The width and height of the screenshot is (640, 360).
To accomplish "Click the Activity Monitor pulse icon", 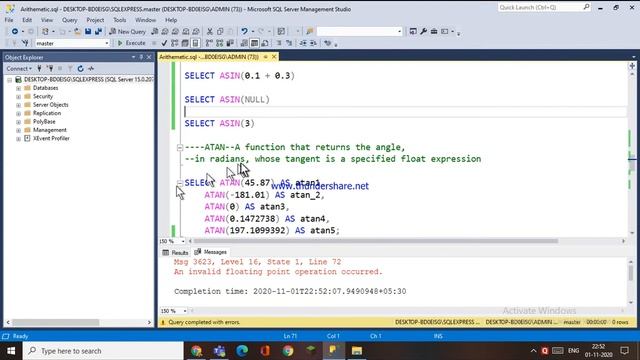I will [91, 69].
